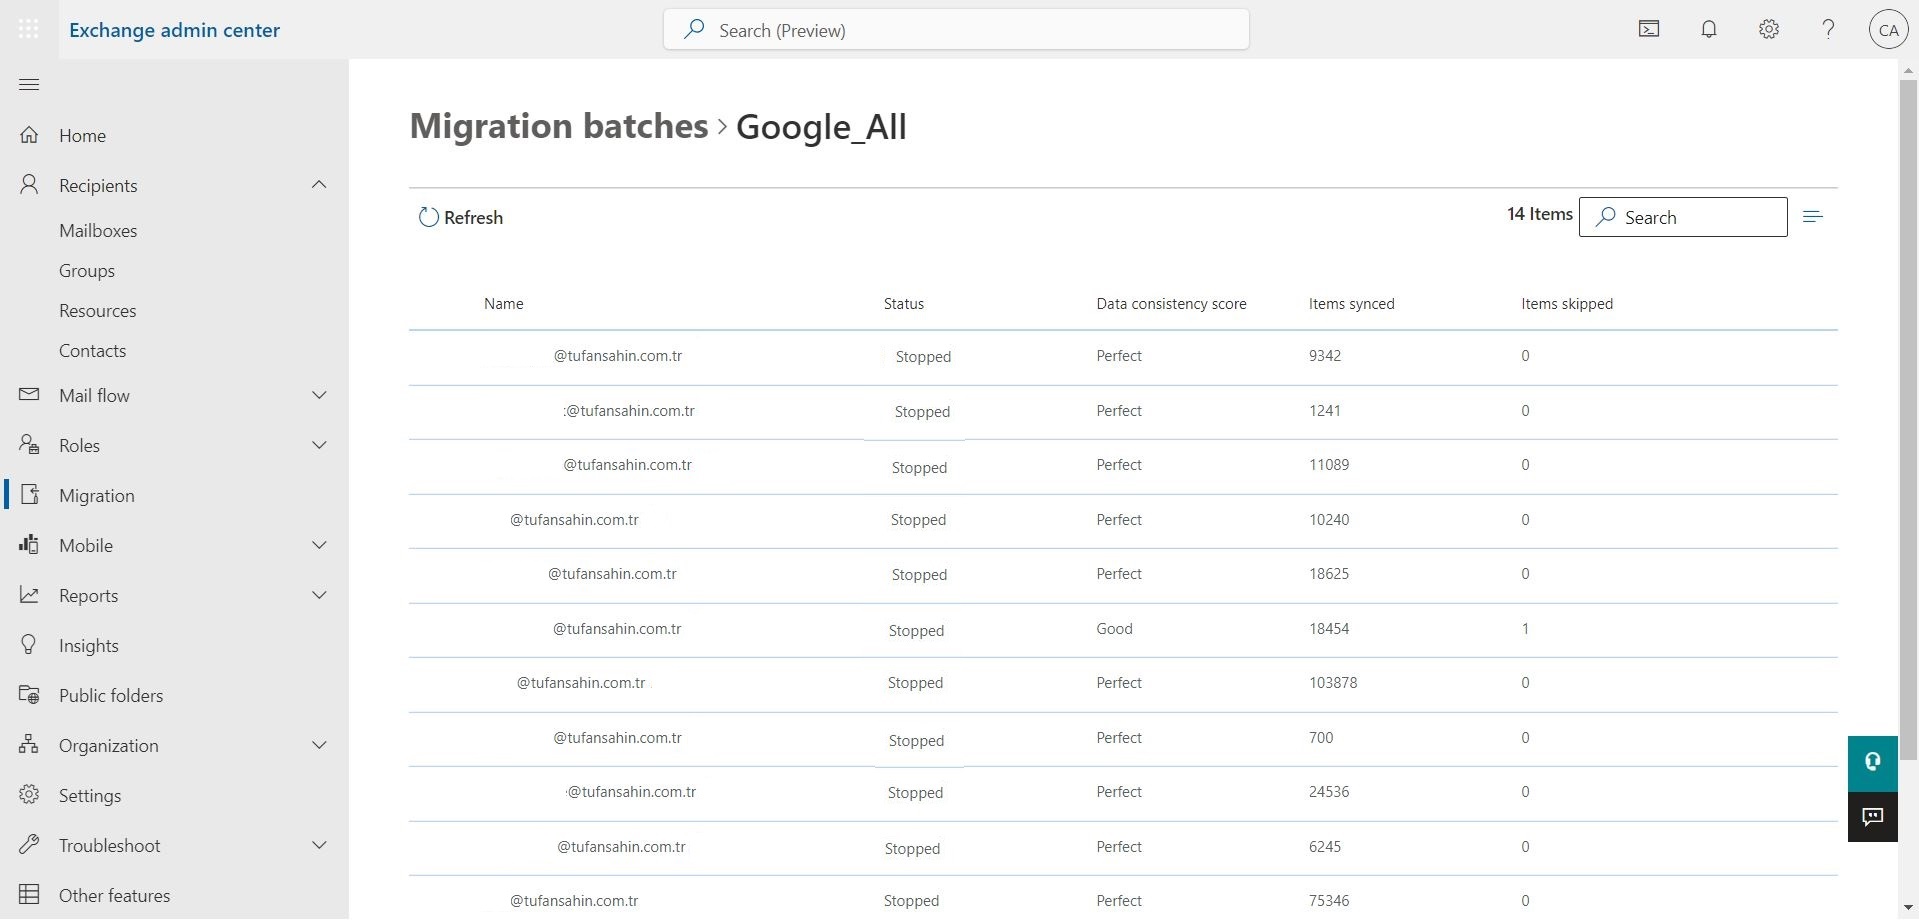Open the app launcher waffle icon
The image size is (1919, 920).
(x=29, y=30)
